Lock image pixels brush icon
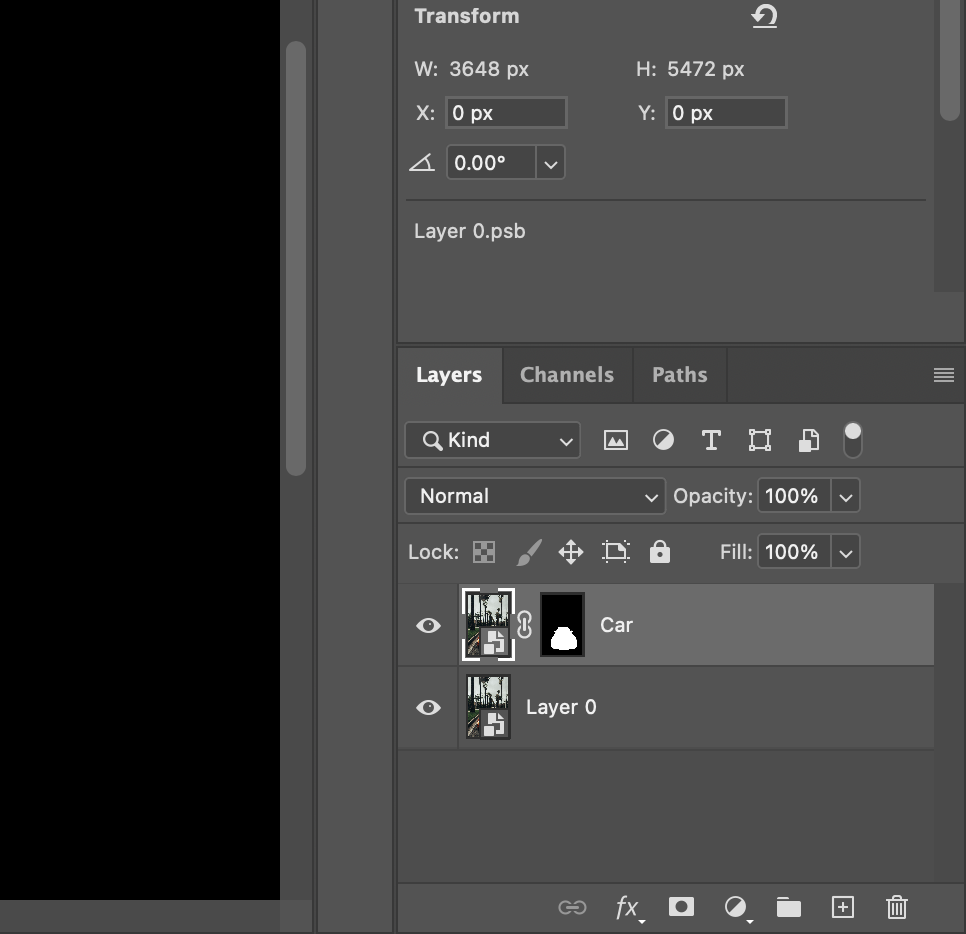 click(529, 552)
